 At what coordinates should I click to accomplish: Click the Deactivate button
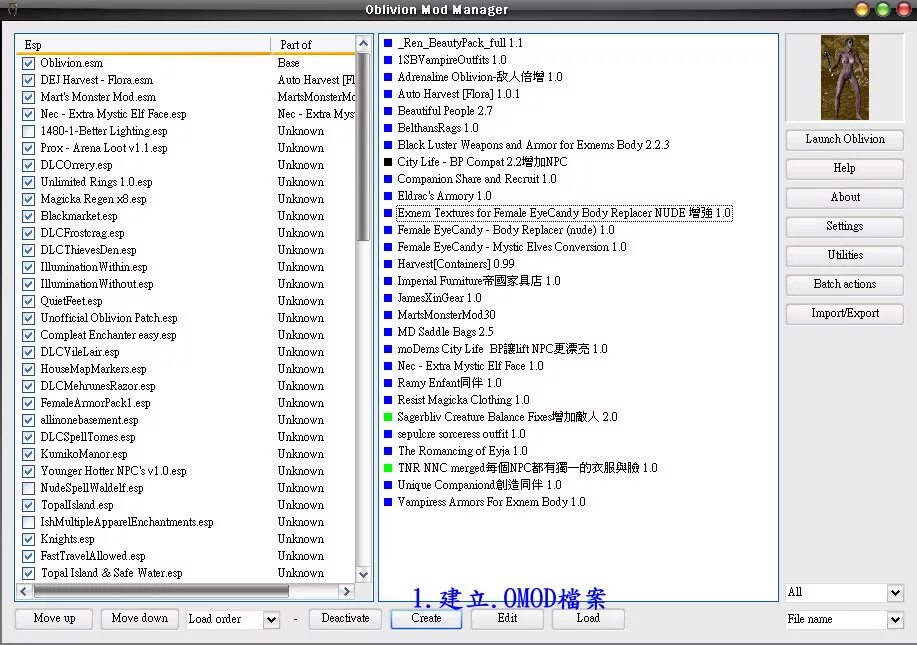point(345,619)
